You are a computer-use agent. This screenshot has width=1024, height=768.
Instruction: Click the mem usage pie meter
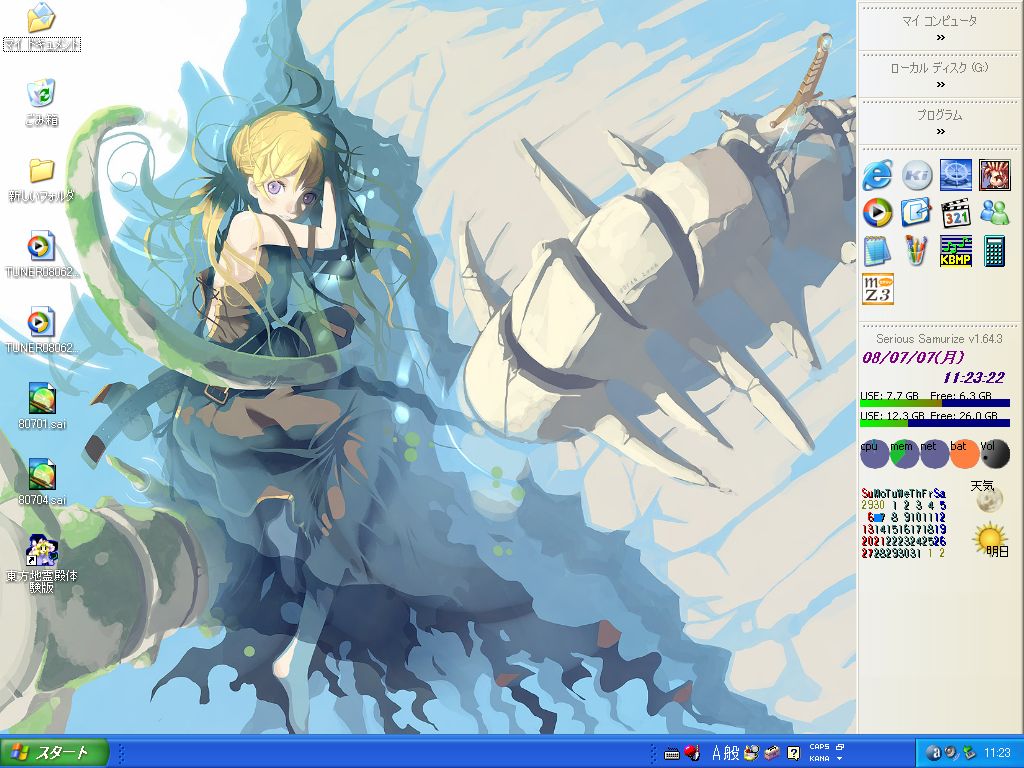[904, 454]
